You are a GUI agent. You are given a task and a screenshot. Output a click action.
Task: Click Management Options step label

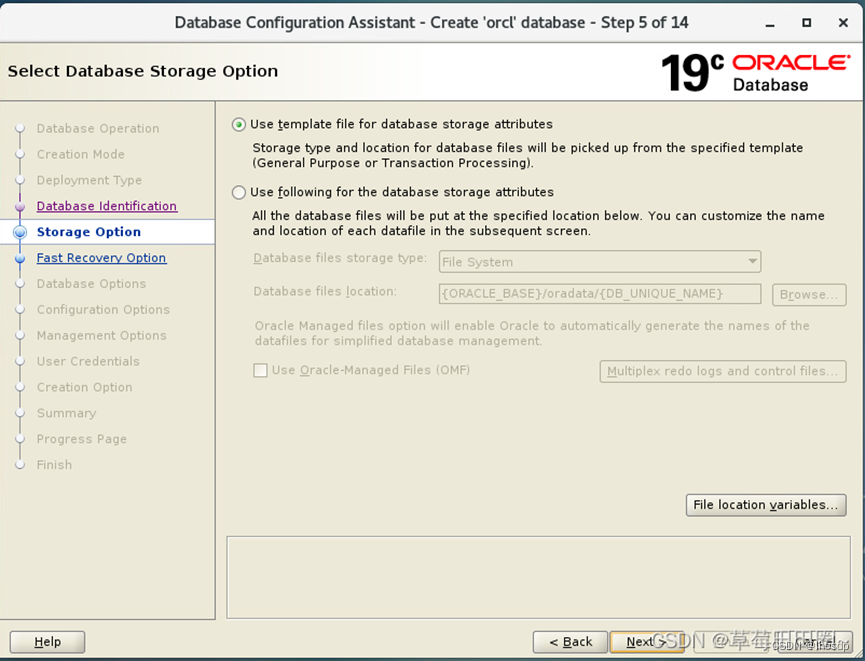coord(102,335)
